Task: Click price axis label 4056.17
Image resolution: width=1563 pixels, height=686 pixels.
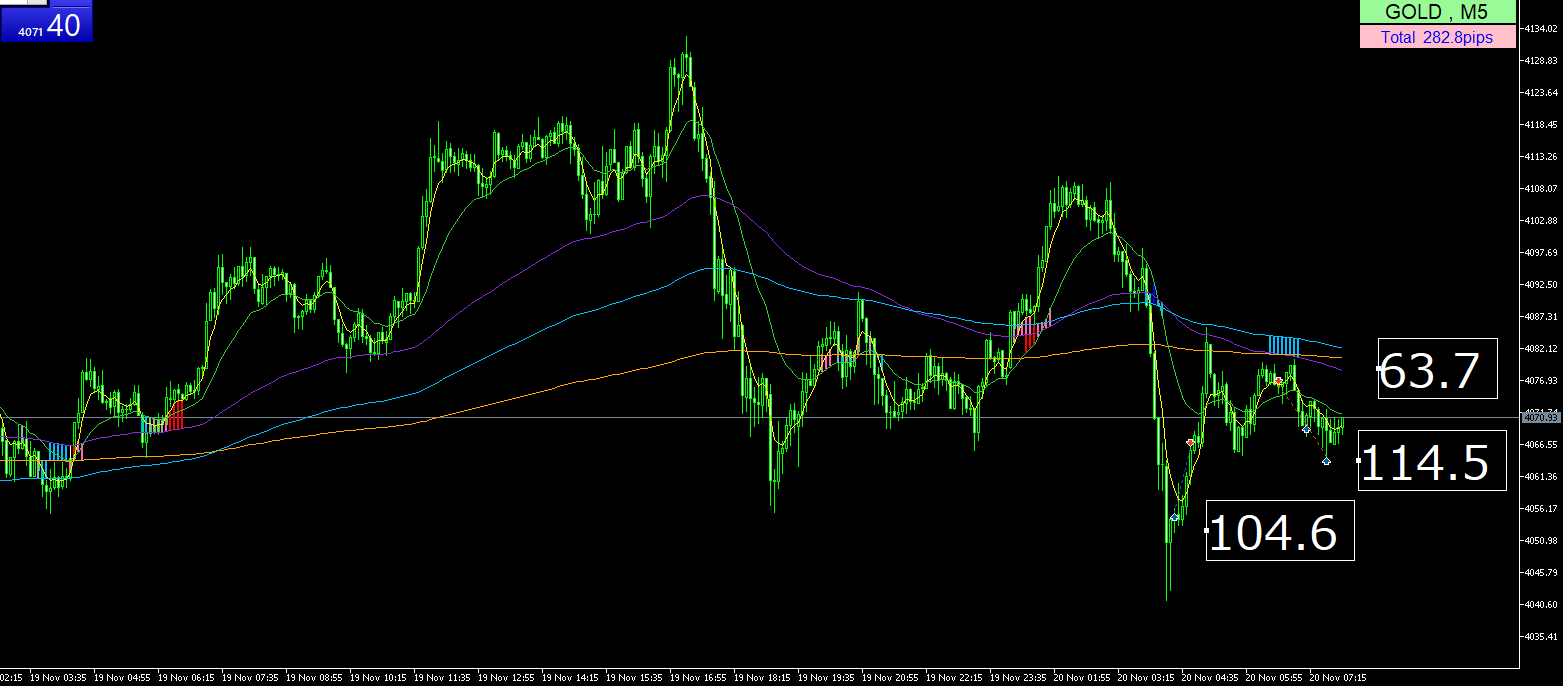Action: click(x=1543, y=509)
